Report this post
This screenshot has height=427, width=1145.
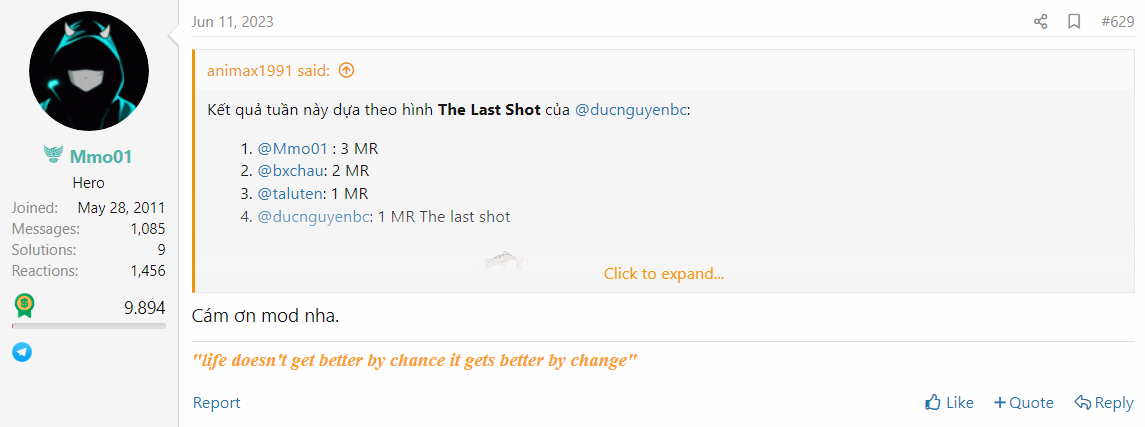[x=216, y=402]
